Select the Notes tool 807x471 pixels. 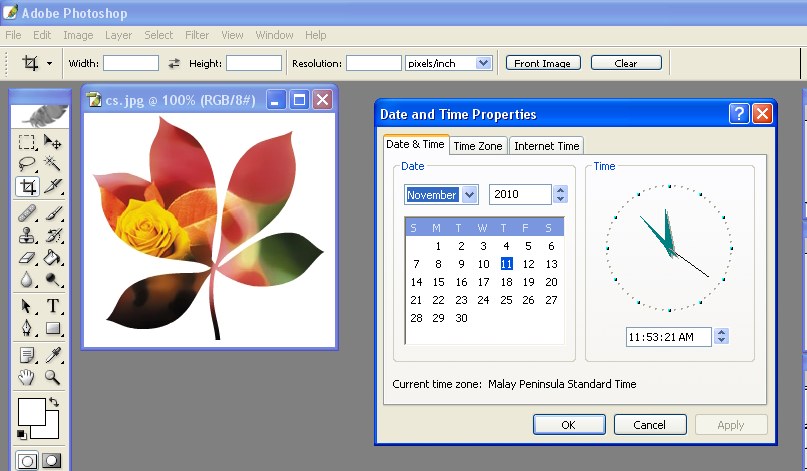[27, 355]
